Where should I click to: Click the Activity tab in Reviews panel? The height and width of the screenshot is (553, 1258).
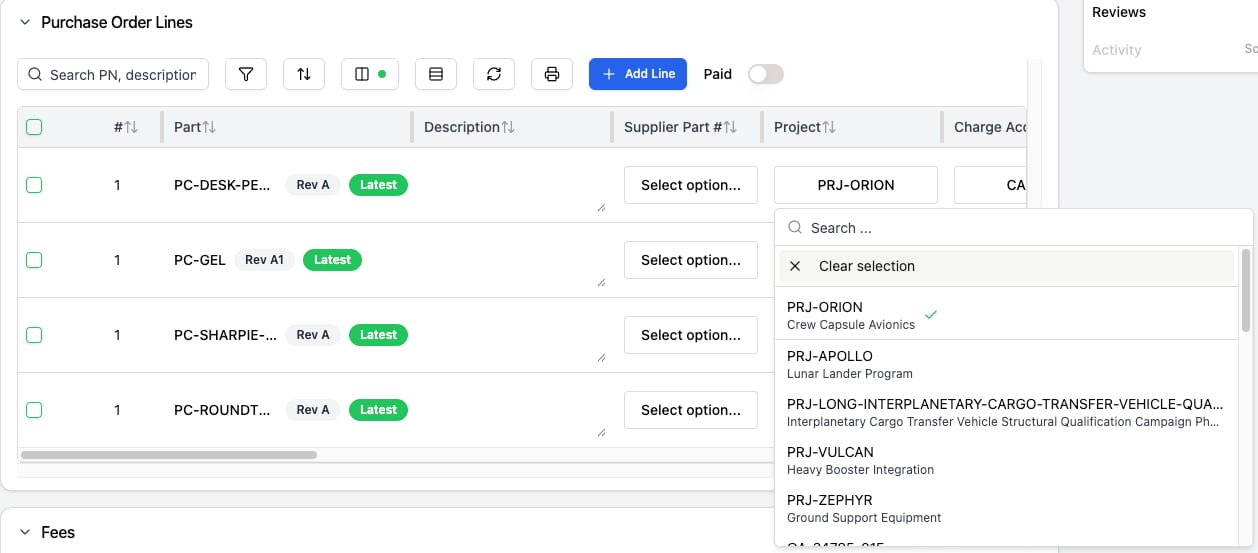1116,50
